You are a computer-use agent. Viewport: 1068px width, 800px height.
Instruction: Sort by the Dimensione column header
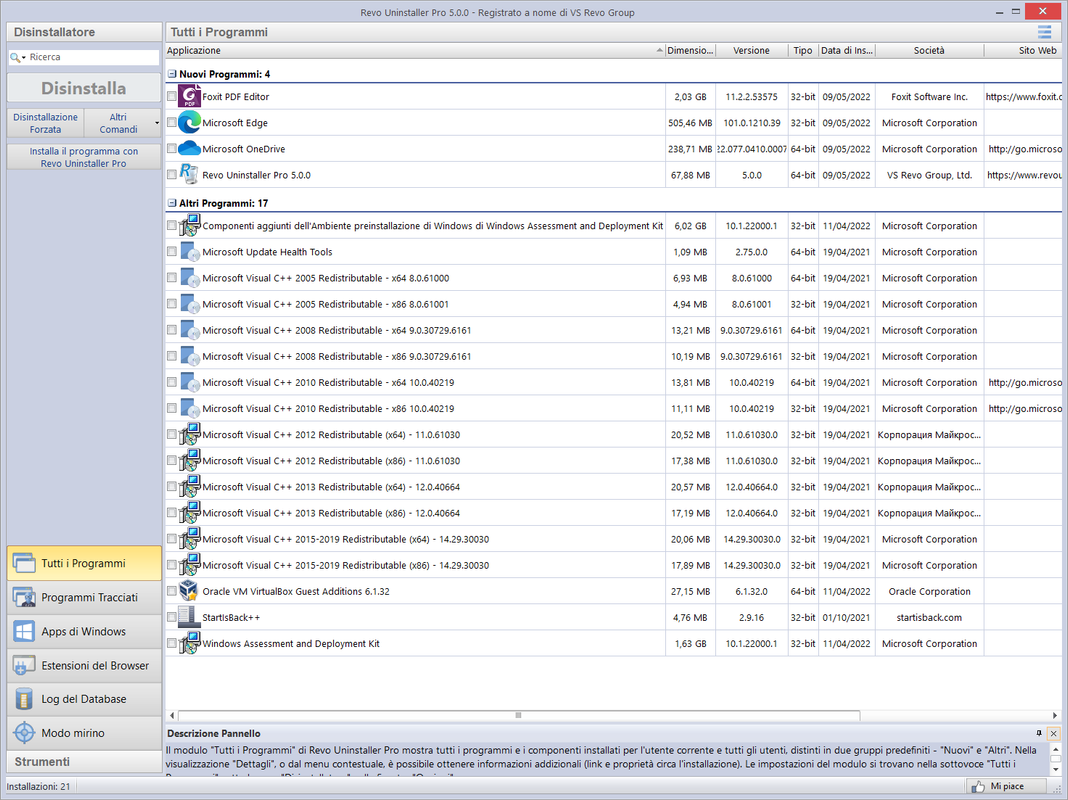(x=690, y=50)
